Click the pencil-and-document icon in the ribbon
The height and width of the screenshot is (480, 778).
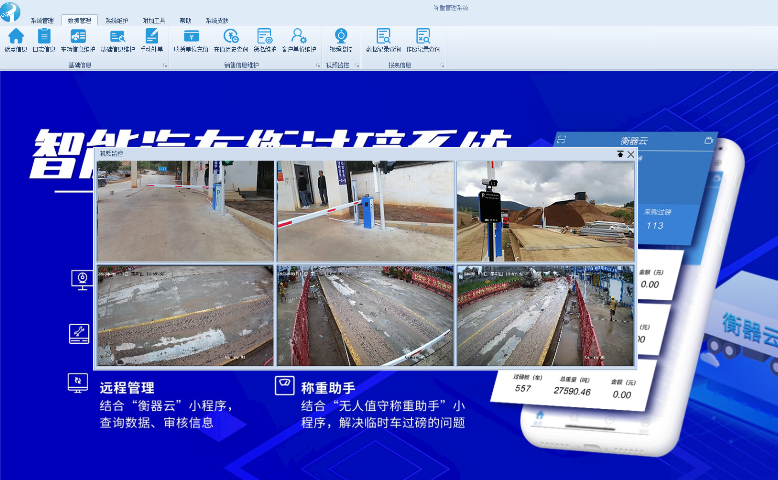[x=151, y=37]
